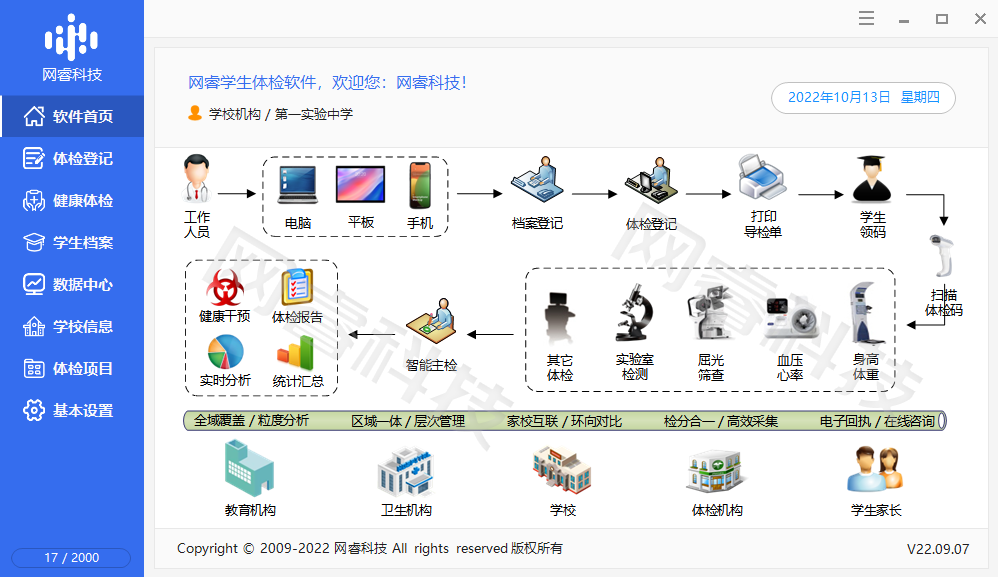
Task: Select the 扫描体检码 barcode scanner icon
Action: click(x=943, y=257)
